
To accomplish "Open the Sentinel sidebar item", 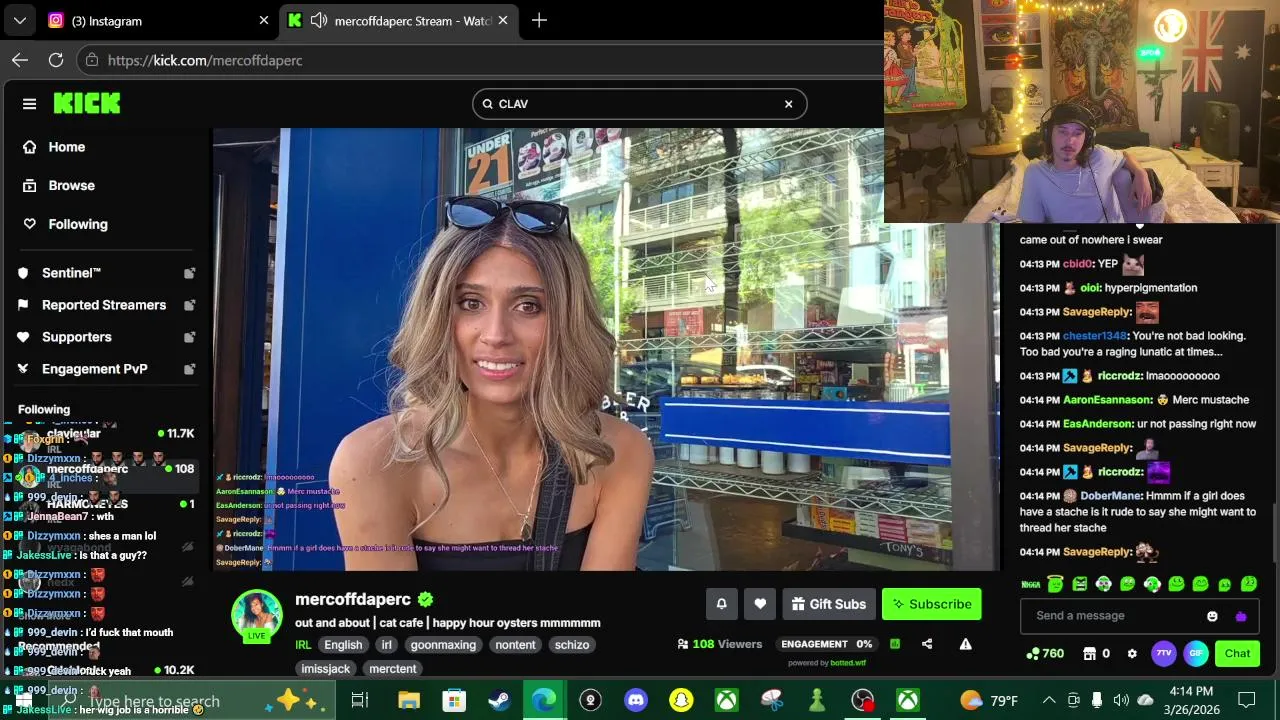I will point(71,273).
